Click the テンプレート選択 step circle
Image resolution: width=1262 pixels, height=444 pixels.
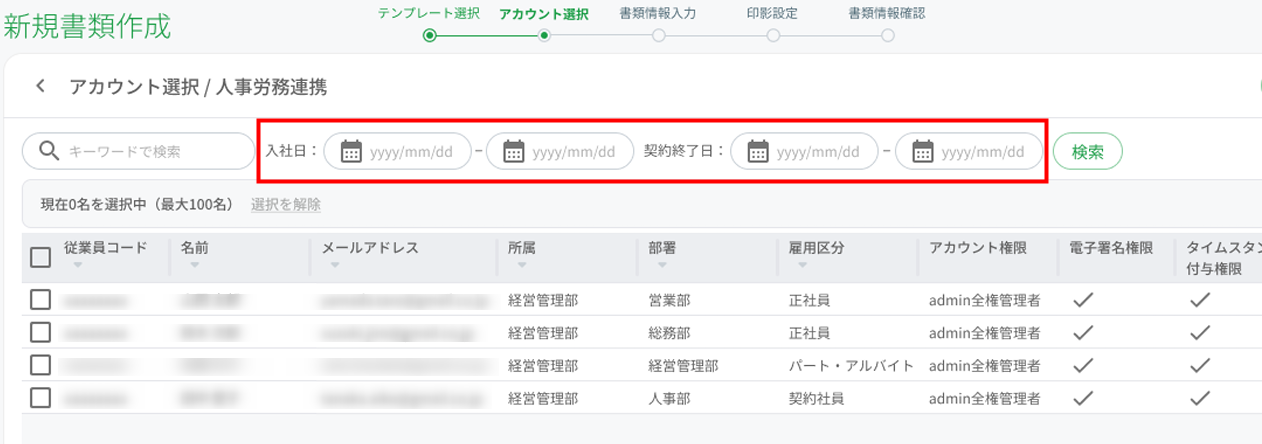pyautogui.click(x=430, y=35)
